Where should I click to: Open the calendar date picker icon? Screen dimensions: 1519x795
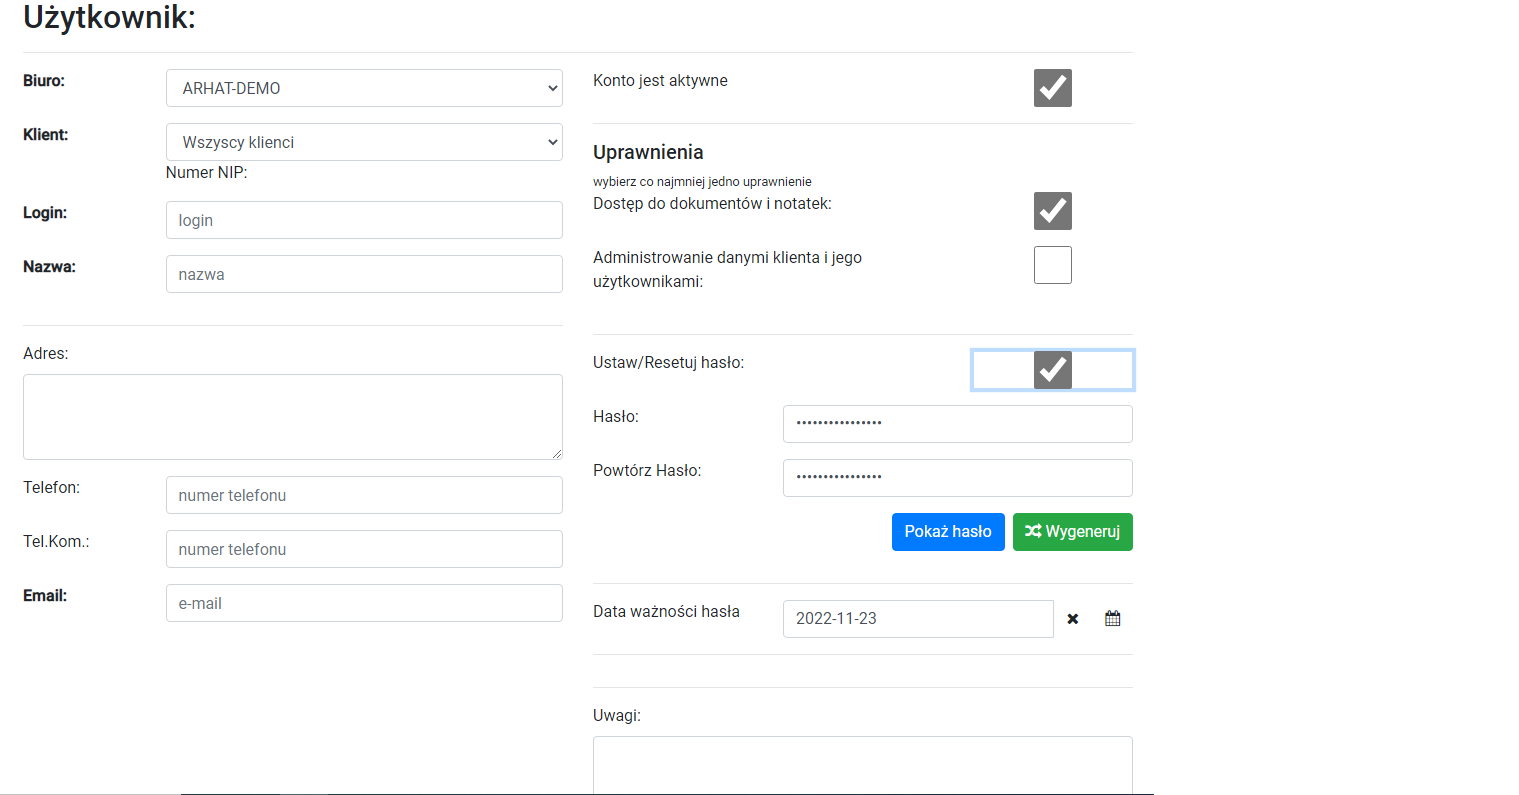1112,619
